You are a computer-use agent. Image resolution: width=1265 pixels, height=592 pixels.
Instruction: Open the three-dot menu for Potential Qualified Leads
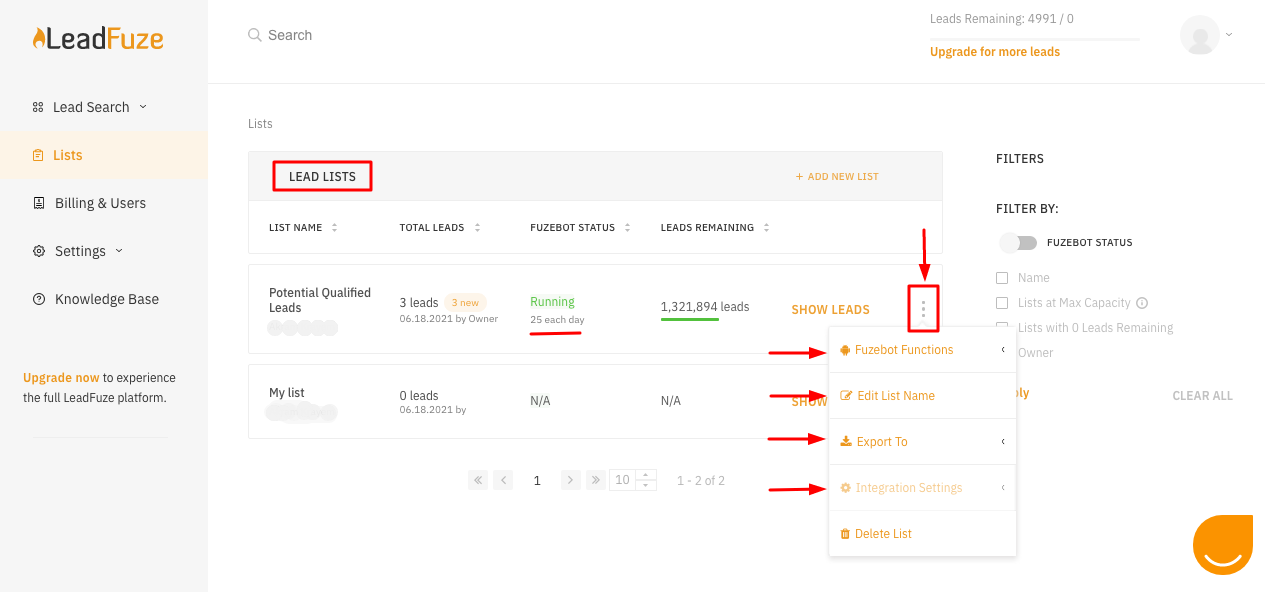pos(923,309)
